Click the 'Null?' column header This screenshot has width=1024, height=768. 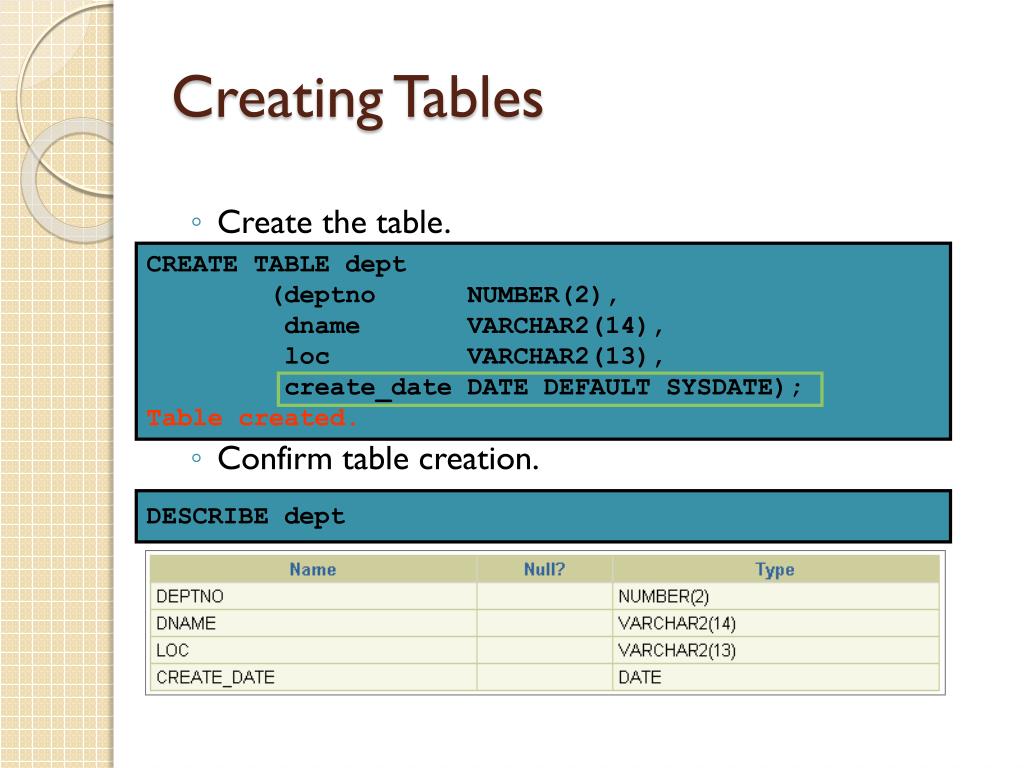544,569
